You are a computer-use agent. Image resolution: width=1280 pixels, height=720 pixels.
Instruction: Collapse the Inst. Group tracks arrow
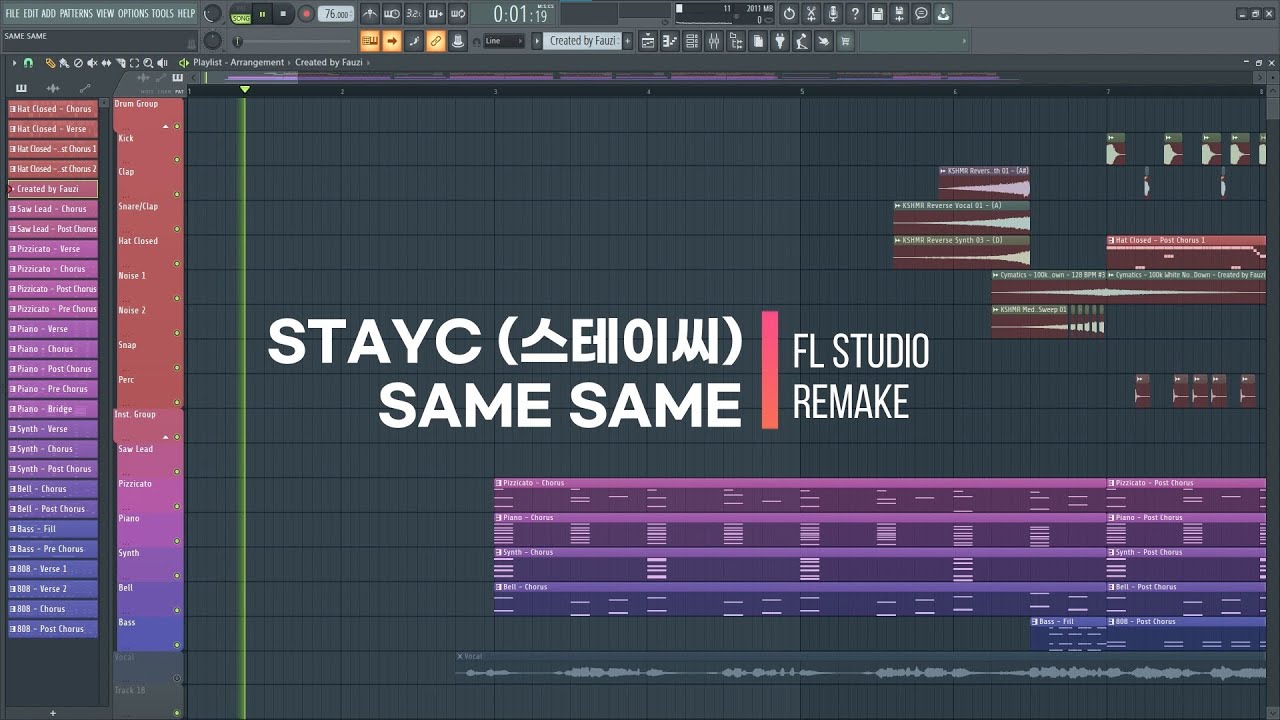coord(166,437)
